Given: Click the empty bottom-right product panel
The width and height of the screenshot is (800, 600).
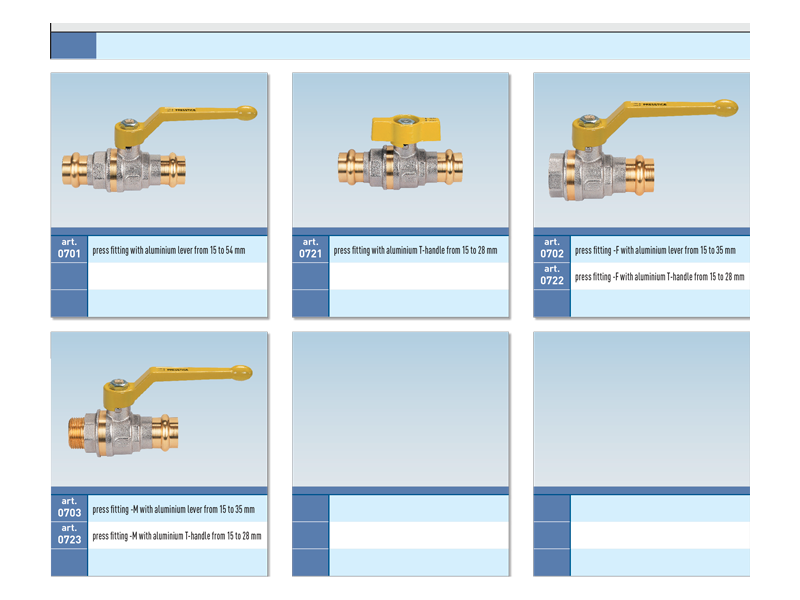Looking at the screenshot, I should pyautogui.click(x=641, y=410).
